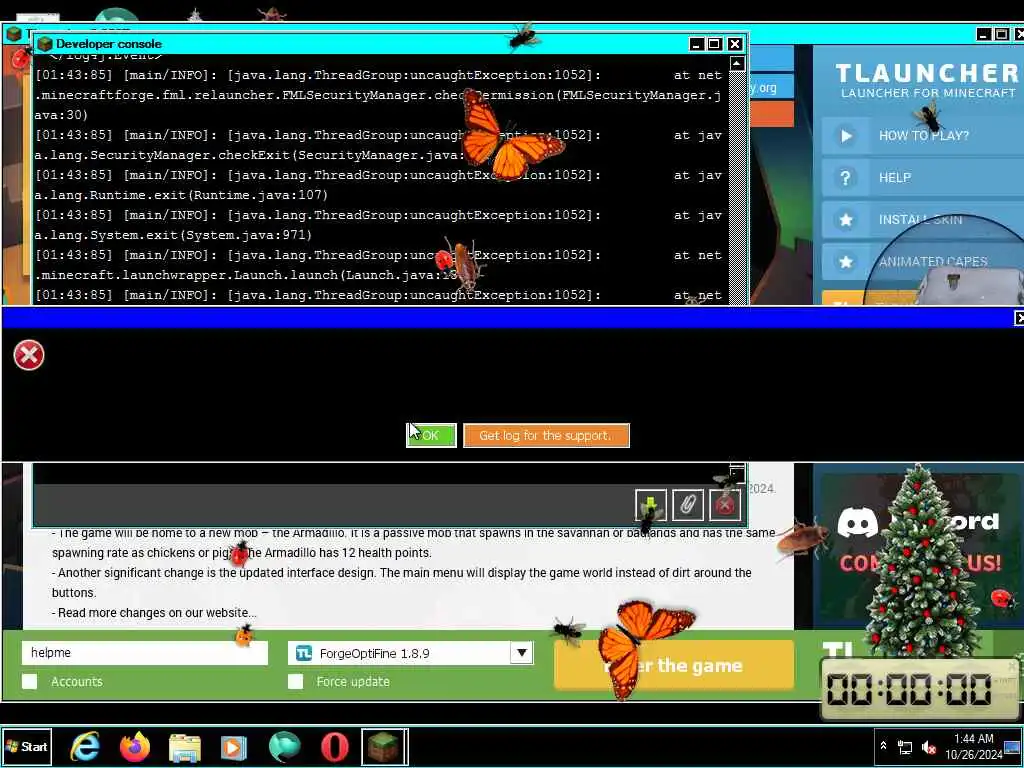Click 'Get log for the support' button
This screenshot has height=768, width=1024.
coord(546,436)
